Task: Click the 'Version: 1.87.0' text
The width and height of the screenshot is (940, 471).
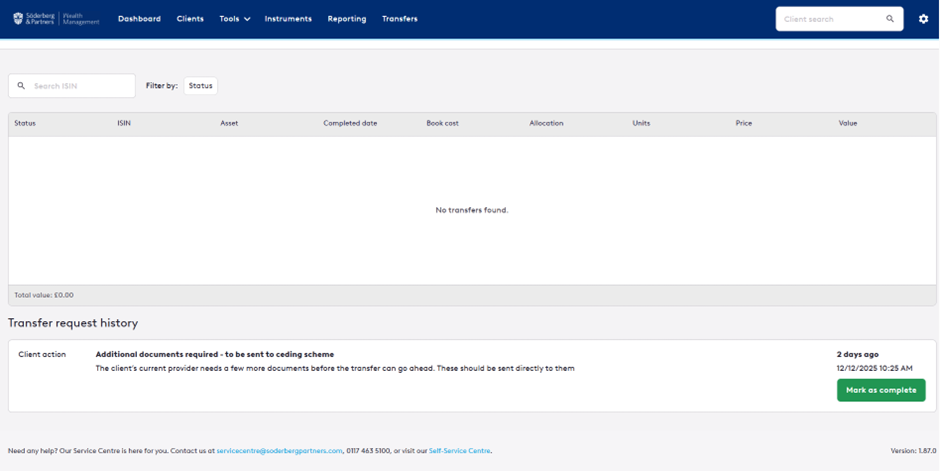Action: [913, 451]
